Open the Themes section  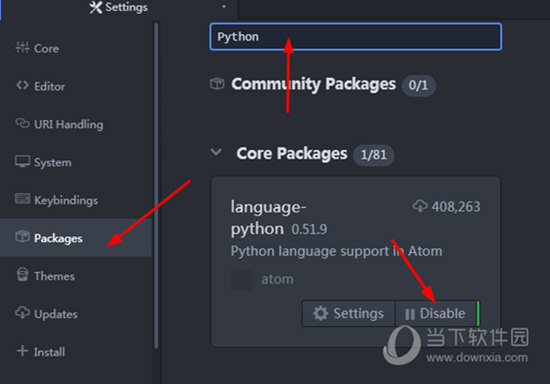[x=75, y=276]
